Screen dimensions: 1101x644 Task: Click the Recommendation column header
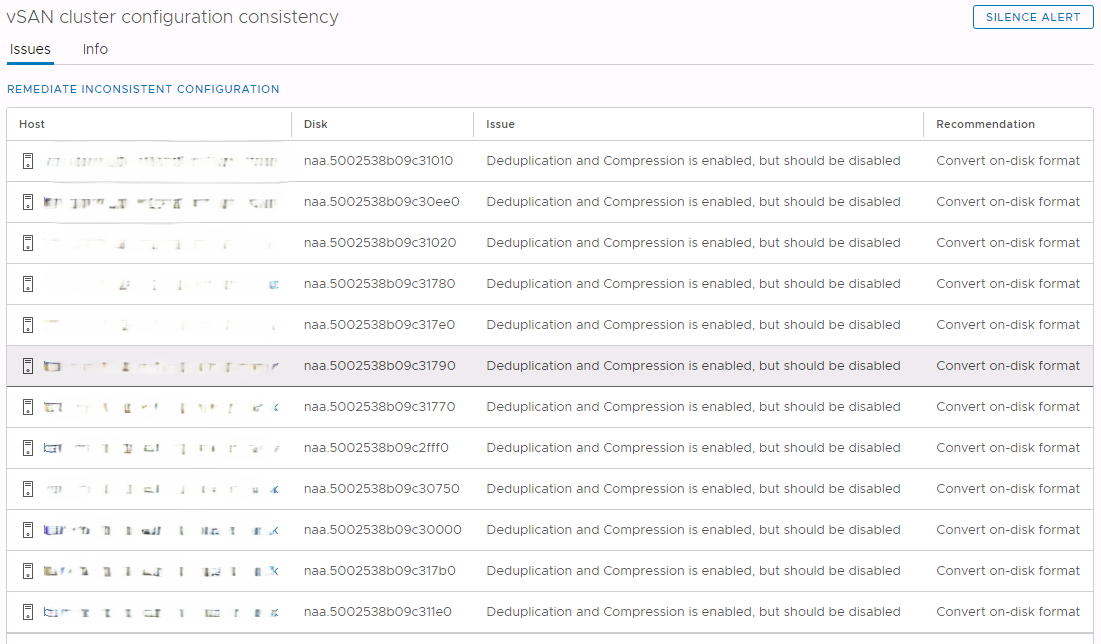point(985,124)
